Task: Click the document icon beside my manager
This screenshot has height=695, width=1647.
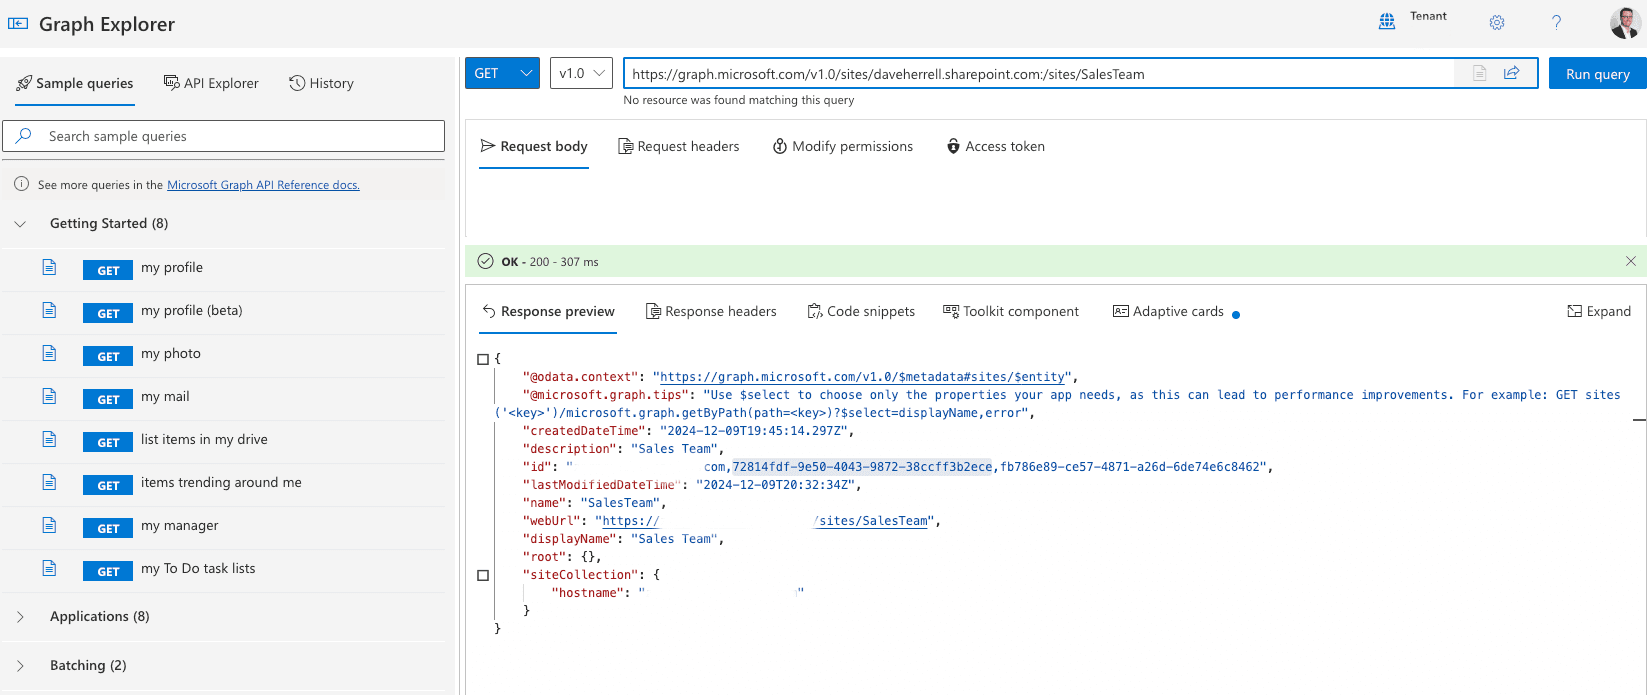Action: [x=49, y=525]
